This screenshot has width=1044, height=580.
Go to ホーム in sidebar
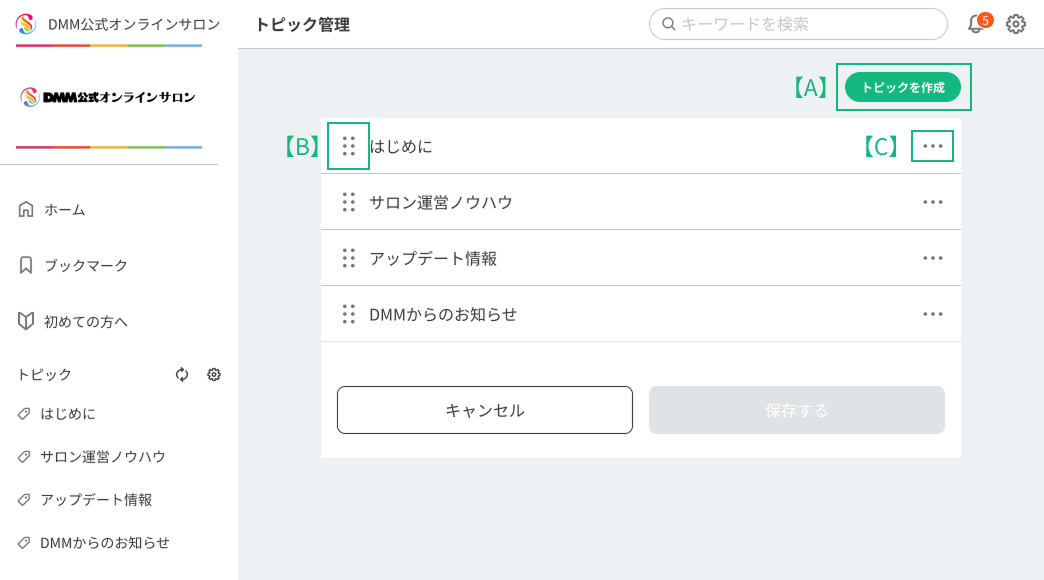[x=64, y=209]
